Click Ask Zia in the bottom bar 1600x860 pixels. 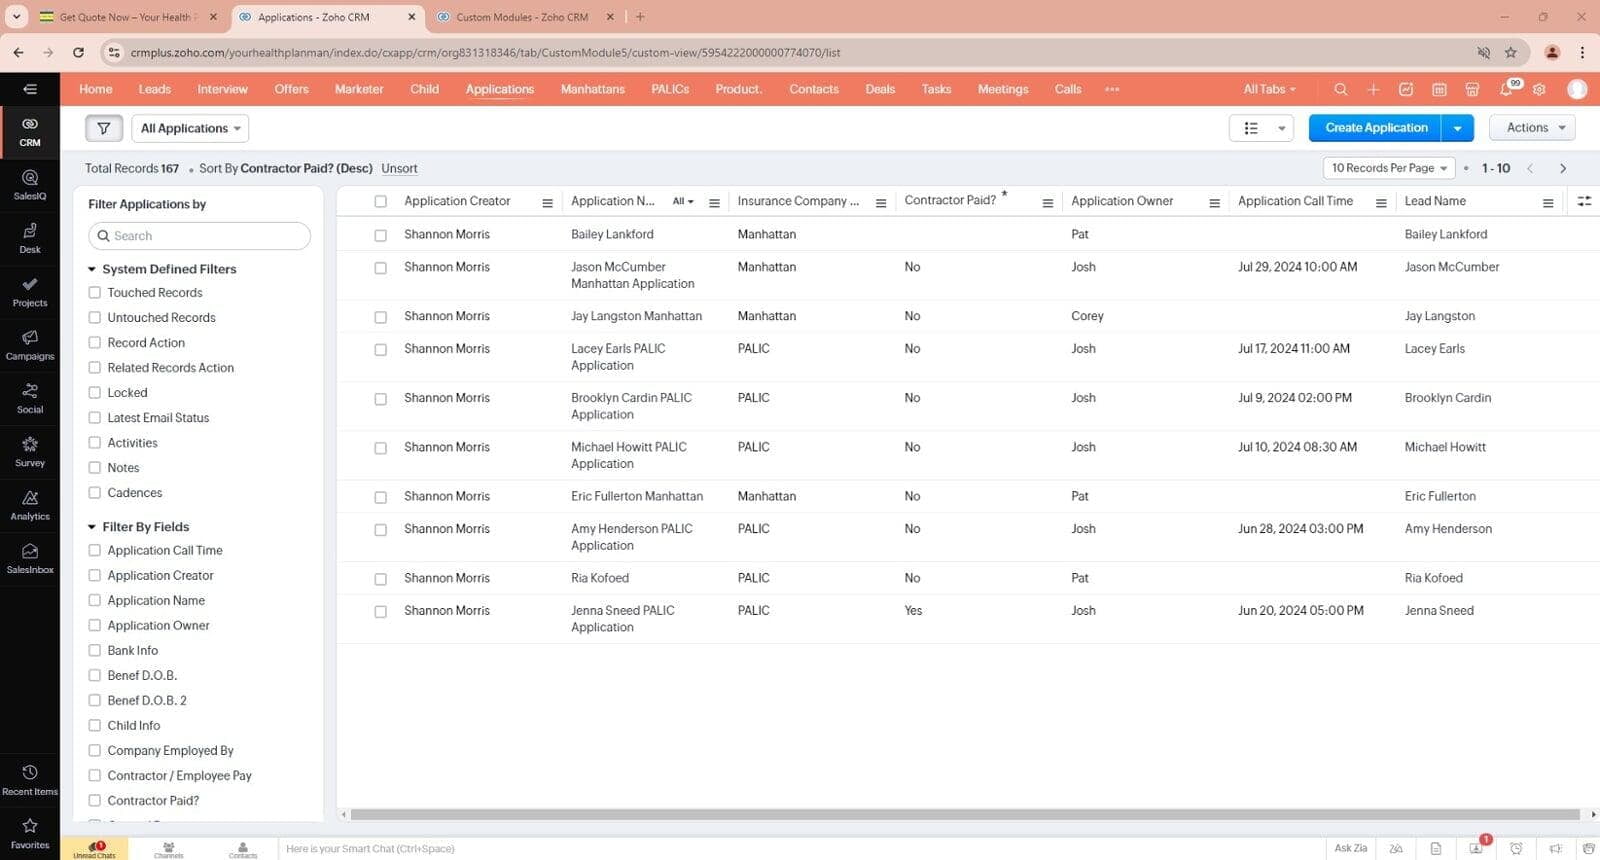click(1350, 849)
